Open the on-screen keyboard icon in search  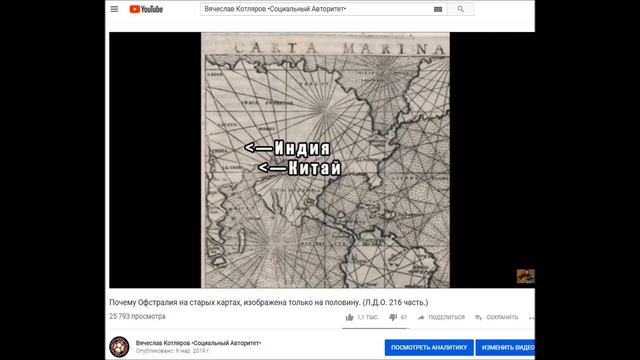[x=438, y=9]
